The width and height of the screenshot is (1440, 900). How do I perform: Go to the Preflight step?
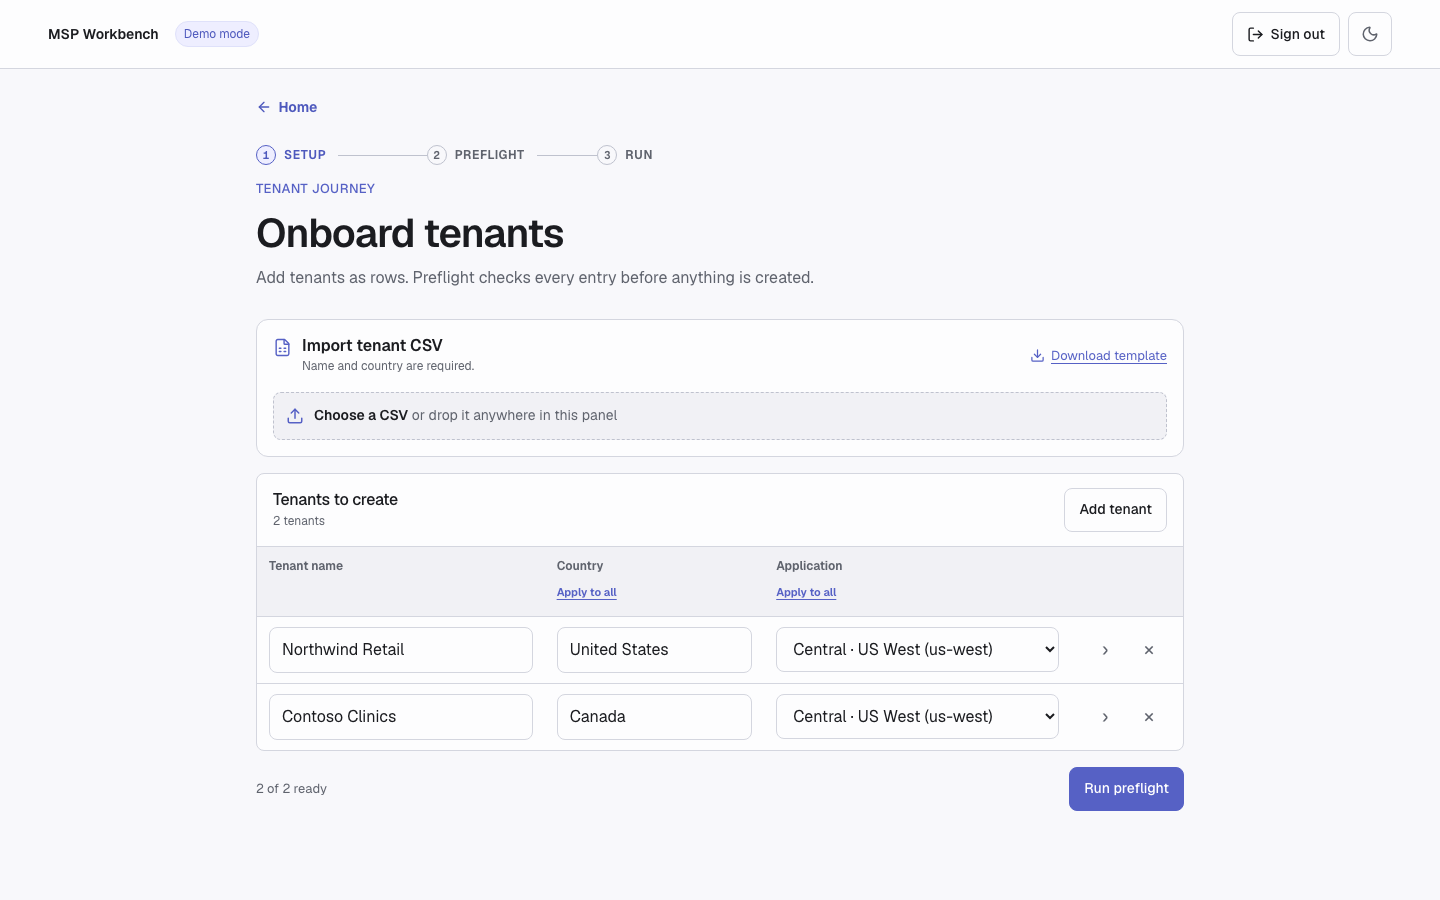pos(476,155)
